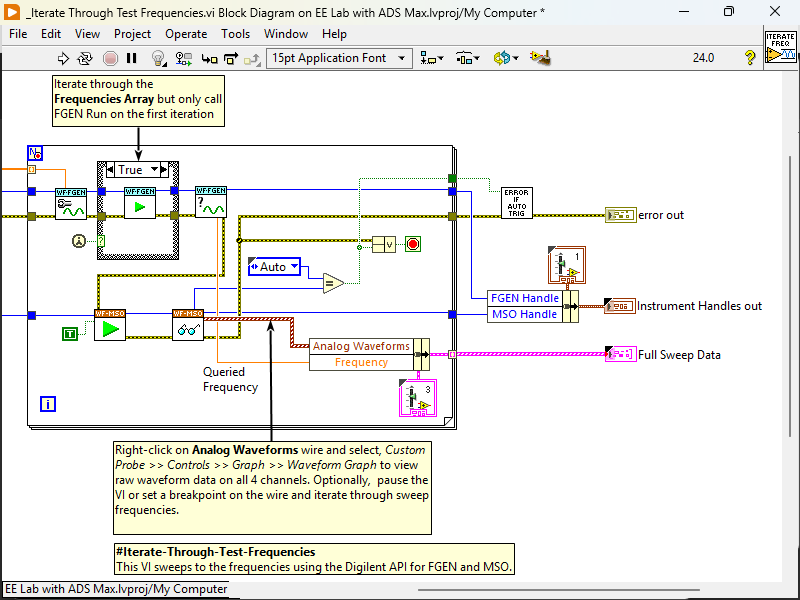The height and width of the screenshot is (600, 800).
Task: Select the #Iterate-Through-Test-Frequencies comment box
Action: point(314,559)
